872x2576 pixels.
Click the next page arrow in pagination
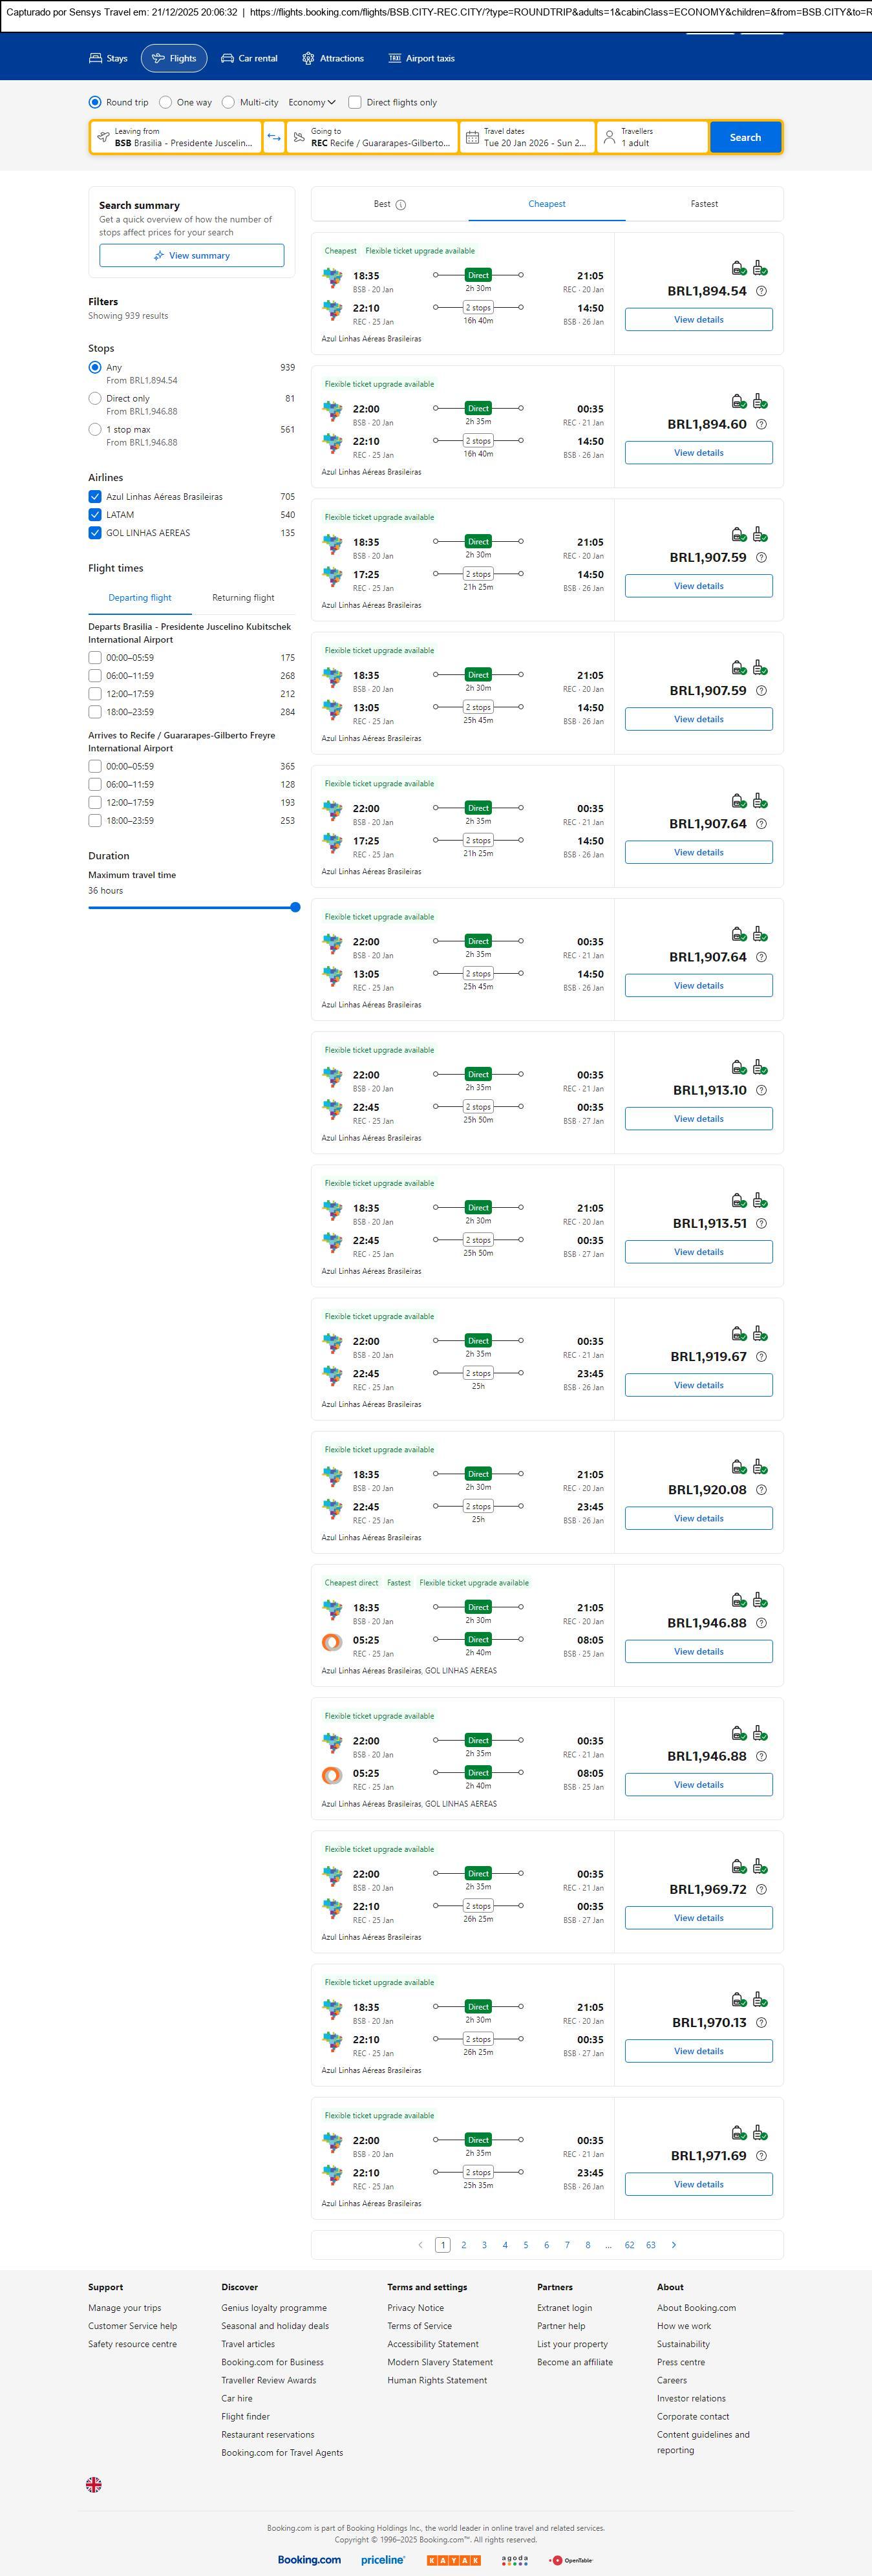point(674,2244)
